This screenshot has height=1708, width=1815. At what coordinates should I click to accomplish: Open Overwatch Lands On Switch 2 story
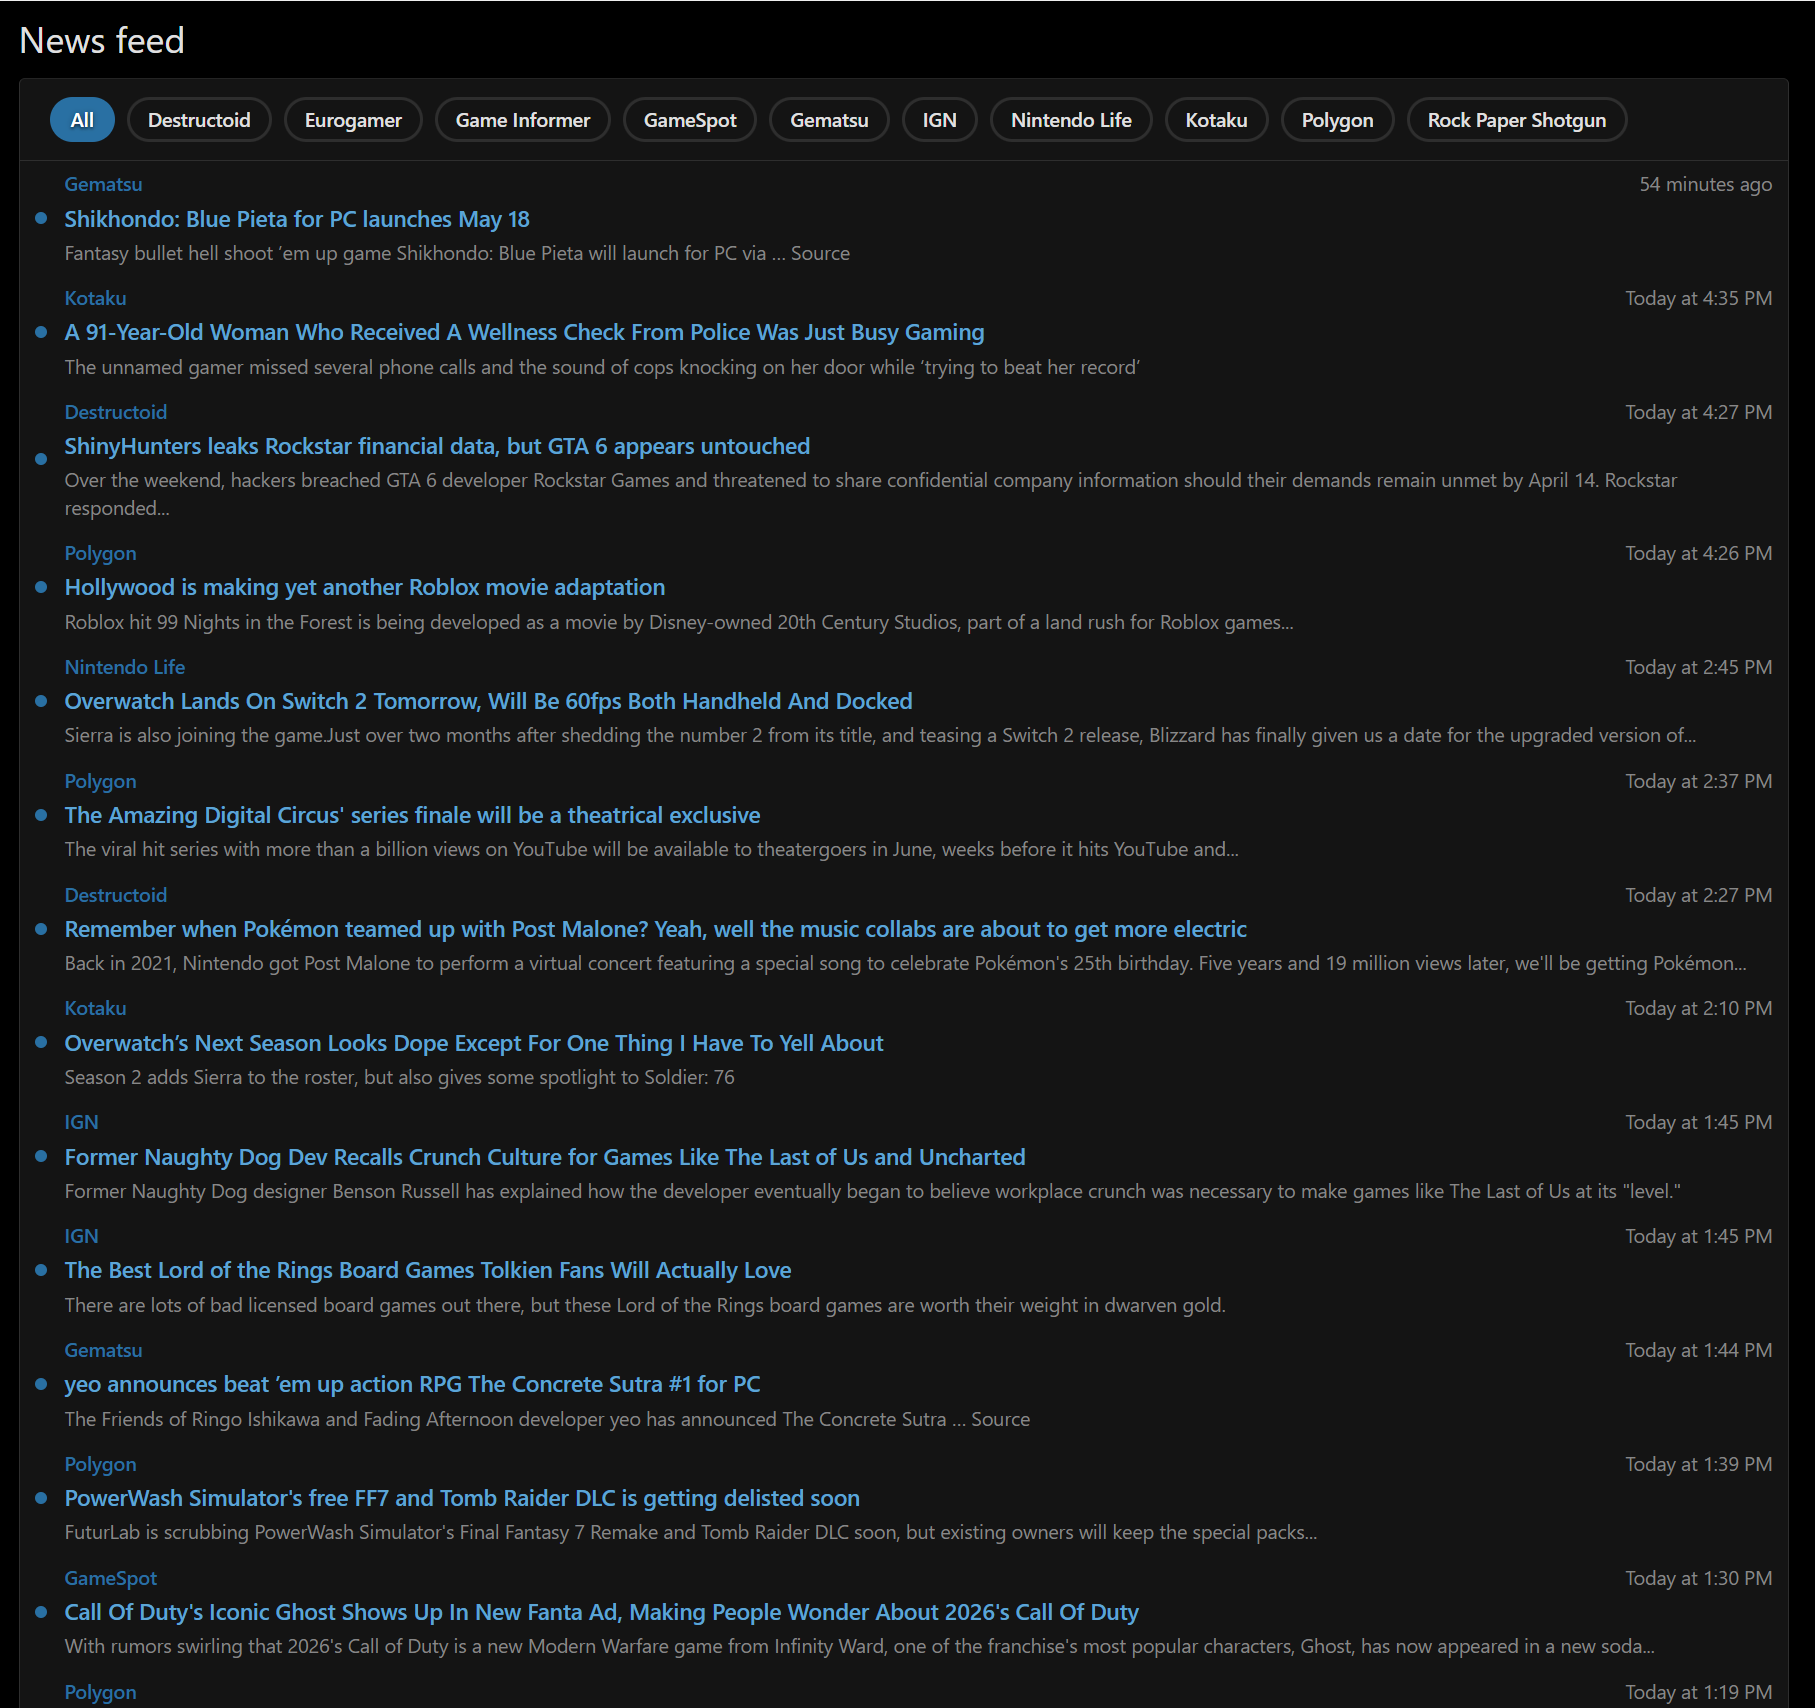tap(488, 701)
